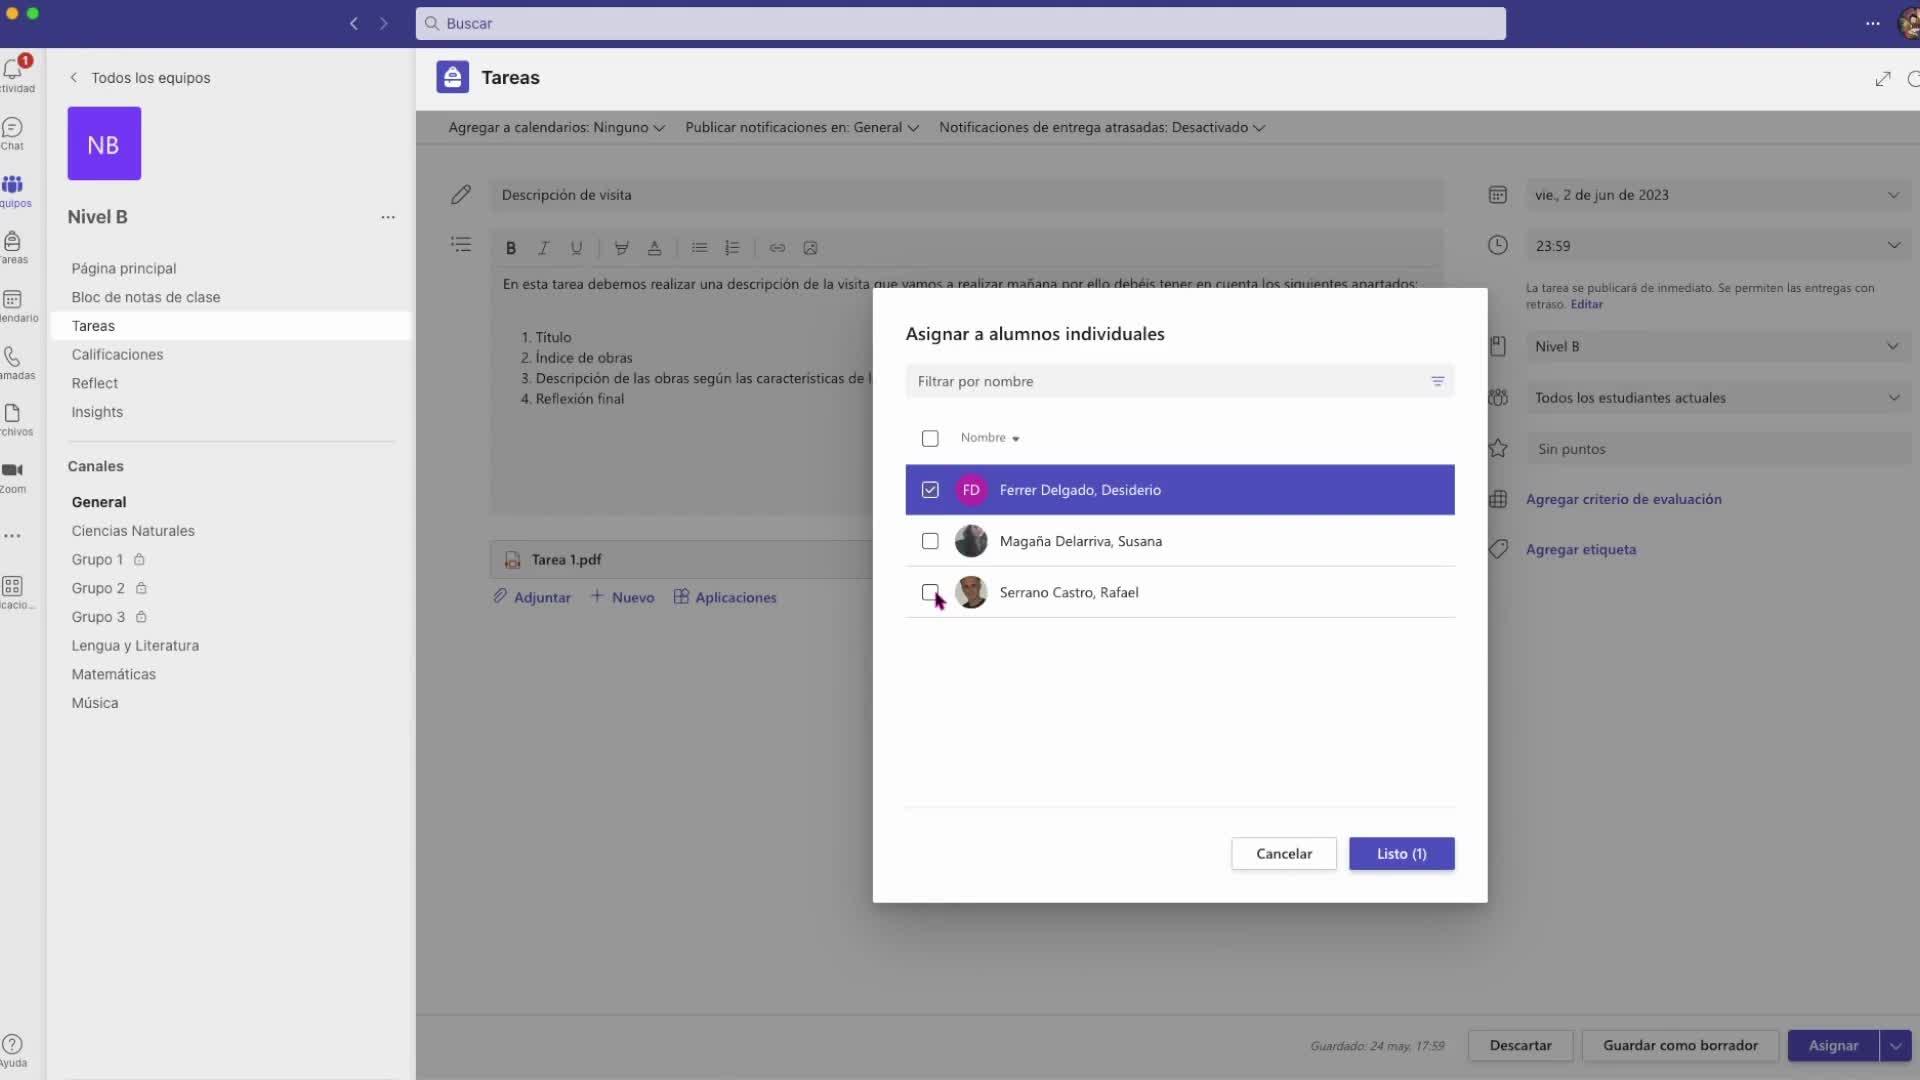1920x1080 pixels.
Task: Check the Serrano Castro, Rafael checkbox
Action: pos(930,592)
